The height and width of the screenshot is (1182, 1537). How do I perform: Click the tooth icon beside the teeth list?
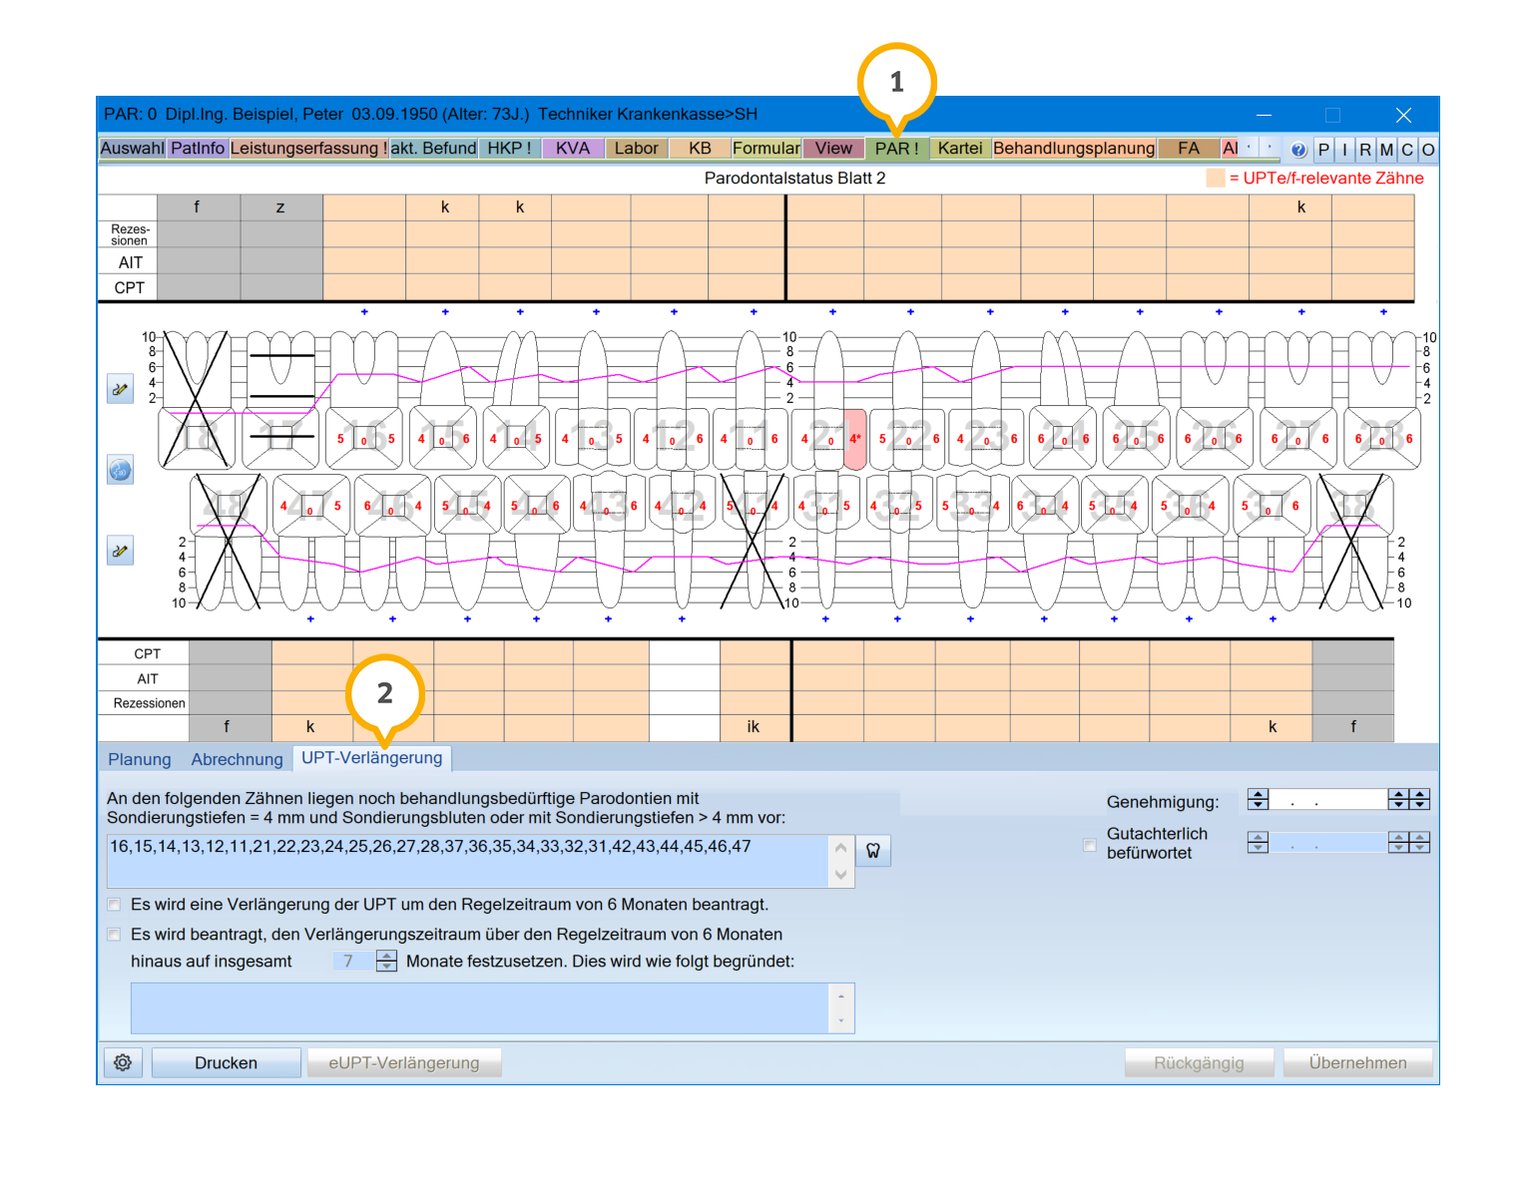[873, 850]
